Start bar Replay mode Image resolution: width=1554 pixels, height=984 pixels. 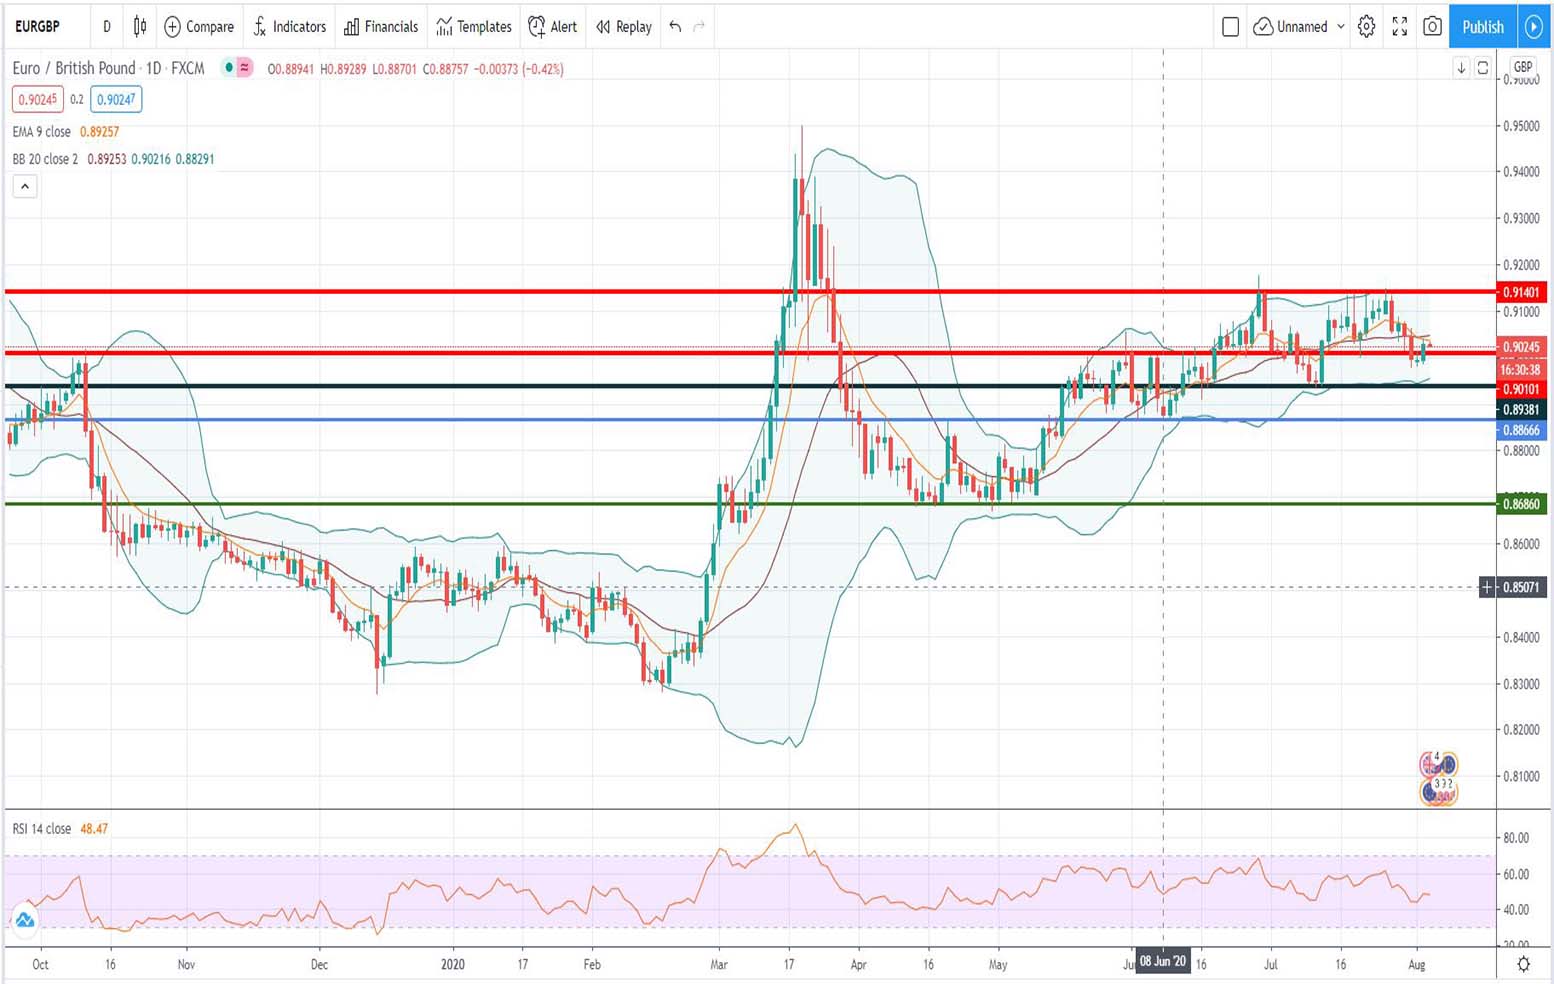point(622,27)
